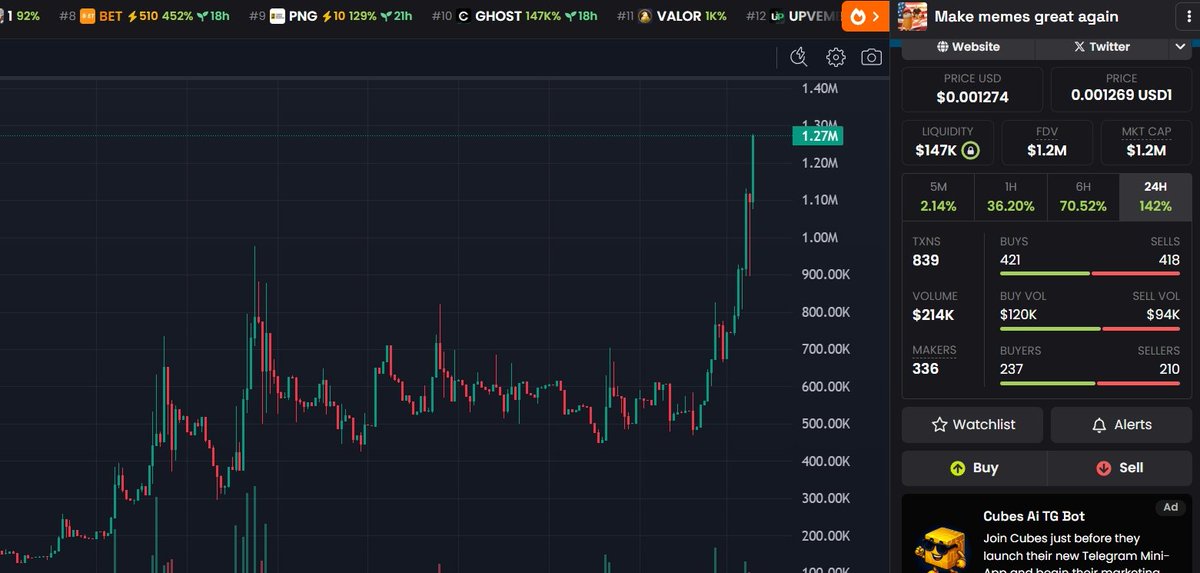Viewport: 1200px width, 573px height.
Task: Click the token avatar image in header
Action: pos(911,16)
